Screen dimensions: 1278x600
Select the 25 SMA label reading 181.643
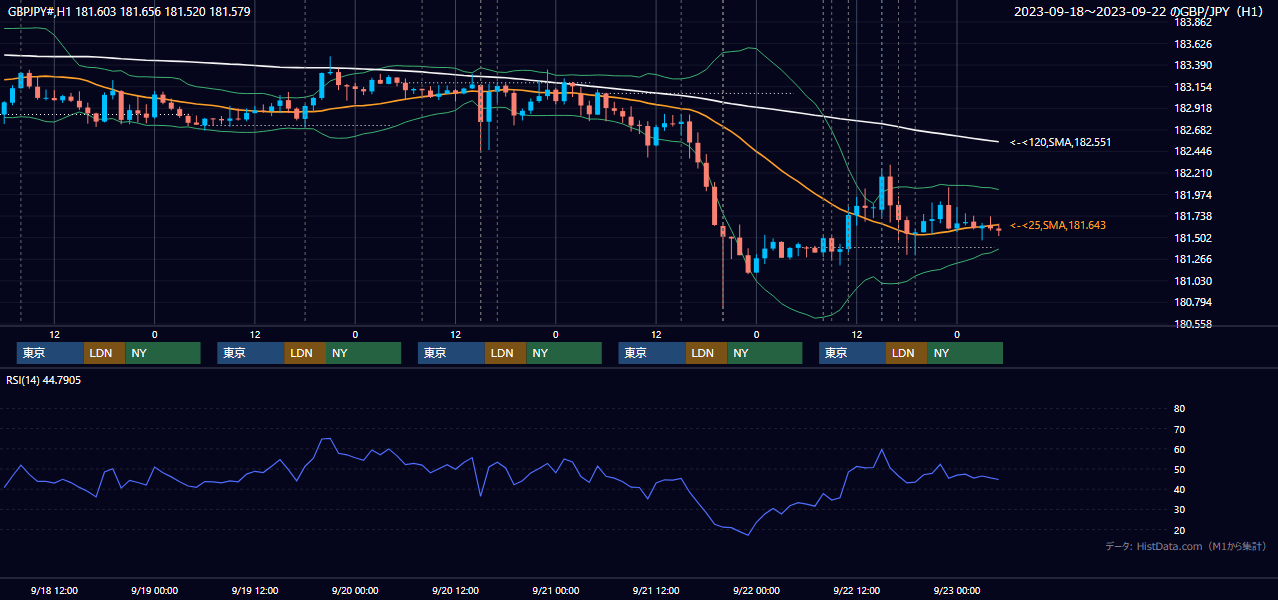tap(1058, 226)
